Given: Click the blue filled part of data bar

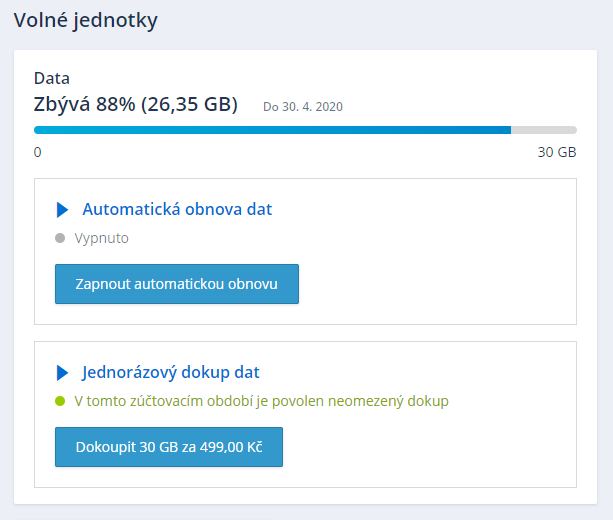Looking at the screenshot, I should point(270,130).
